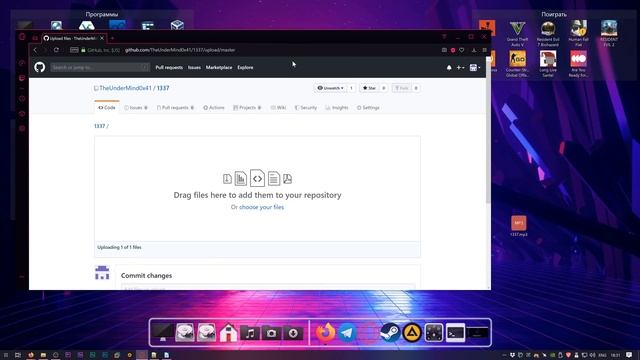Open the computer monitor icon in dock
This screenshot has width=640, height=360.
point(163,333)
